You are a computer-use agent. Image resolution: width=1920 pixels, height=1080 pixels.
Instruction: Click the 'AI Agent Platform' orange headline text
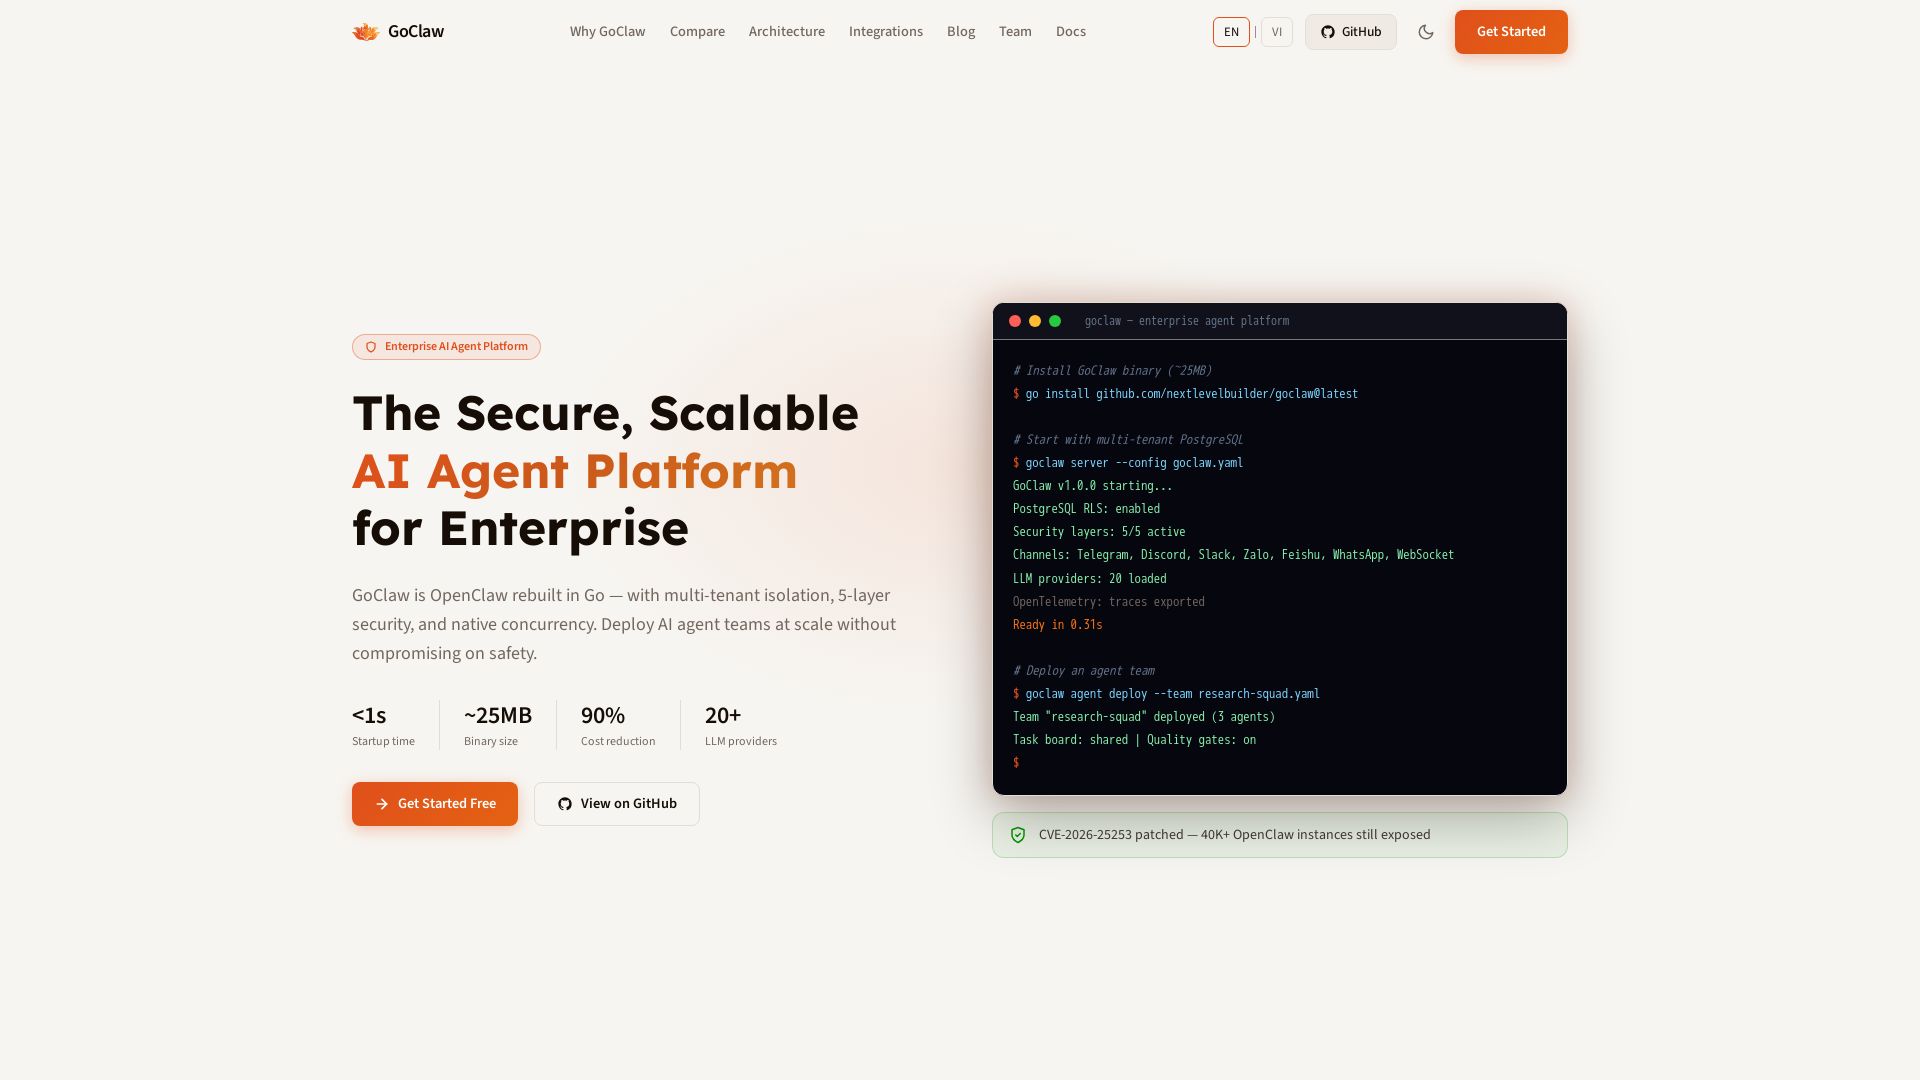575,471
